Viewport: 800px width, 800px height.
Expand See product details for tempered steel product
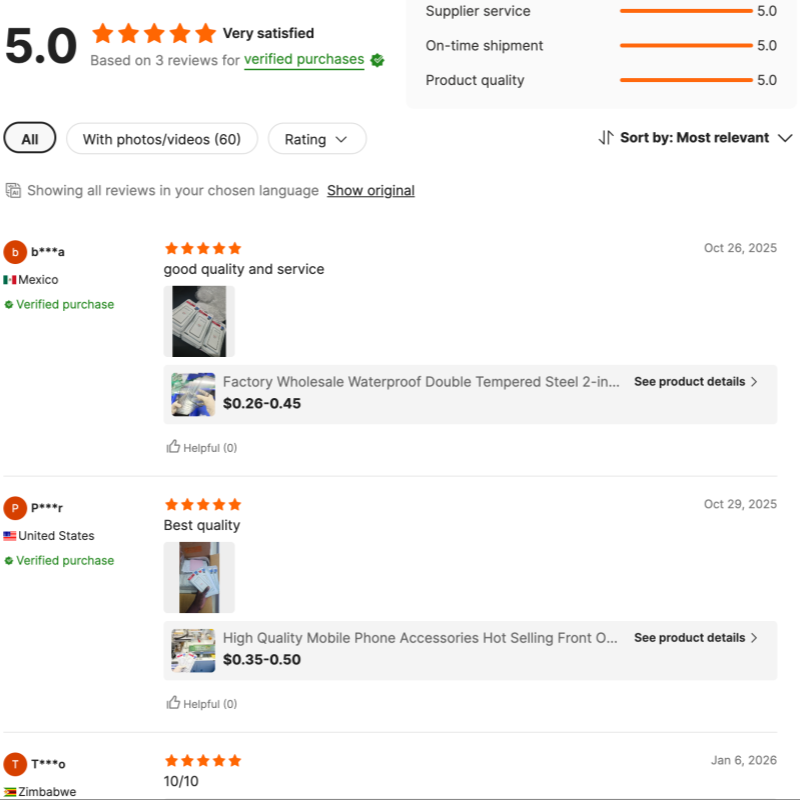pyautogui.click(x=696, y=381)
